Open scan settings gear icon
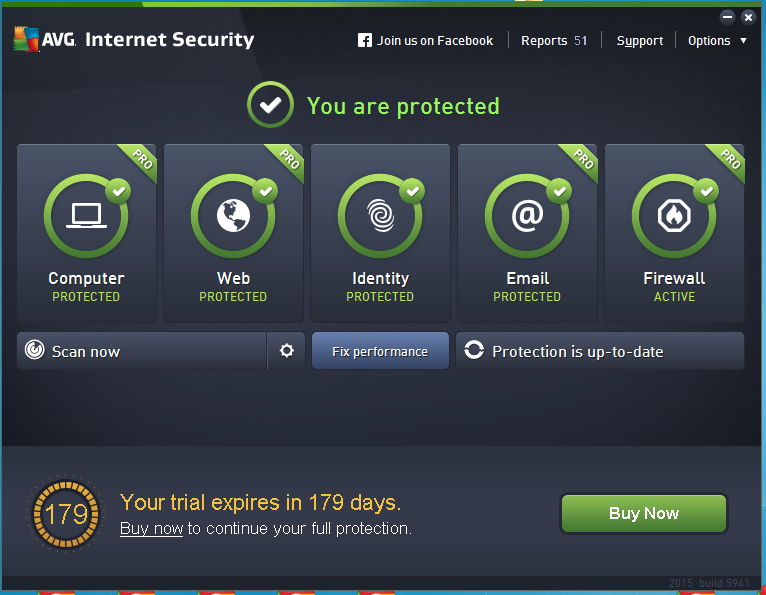This screenshot has height=595, width=766. 287,351
